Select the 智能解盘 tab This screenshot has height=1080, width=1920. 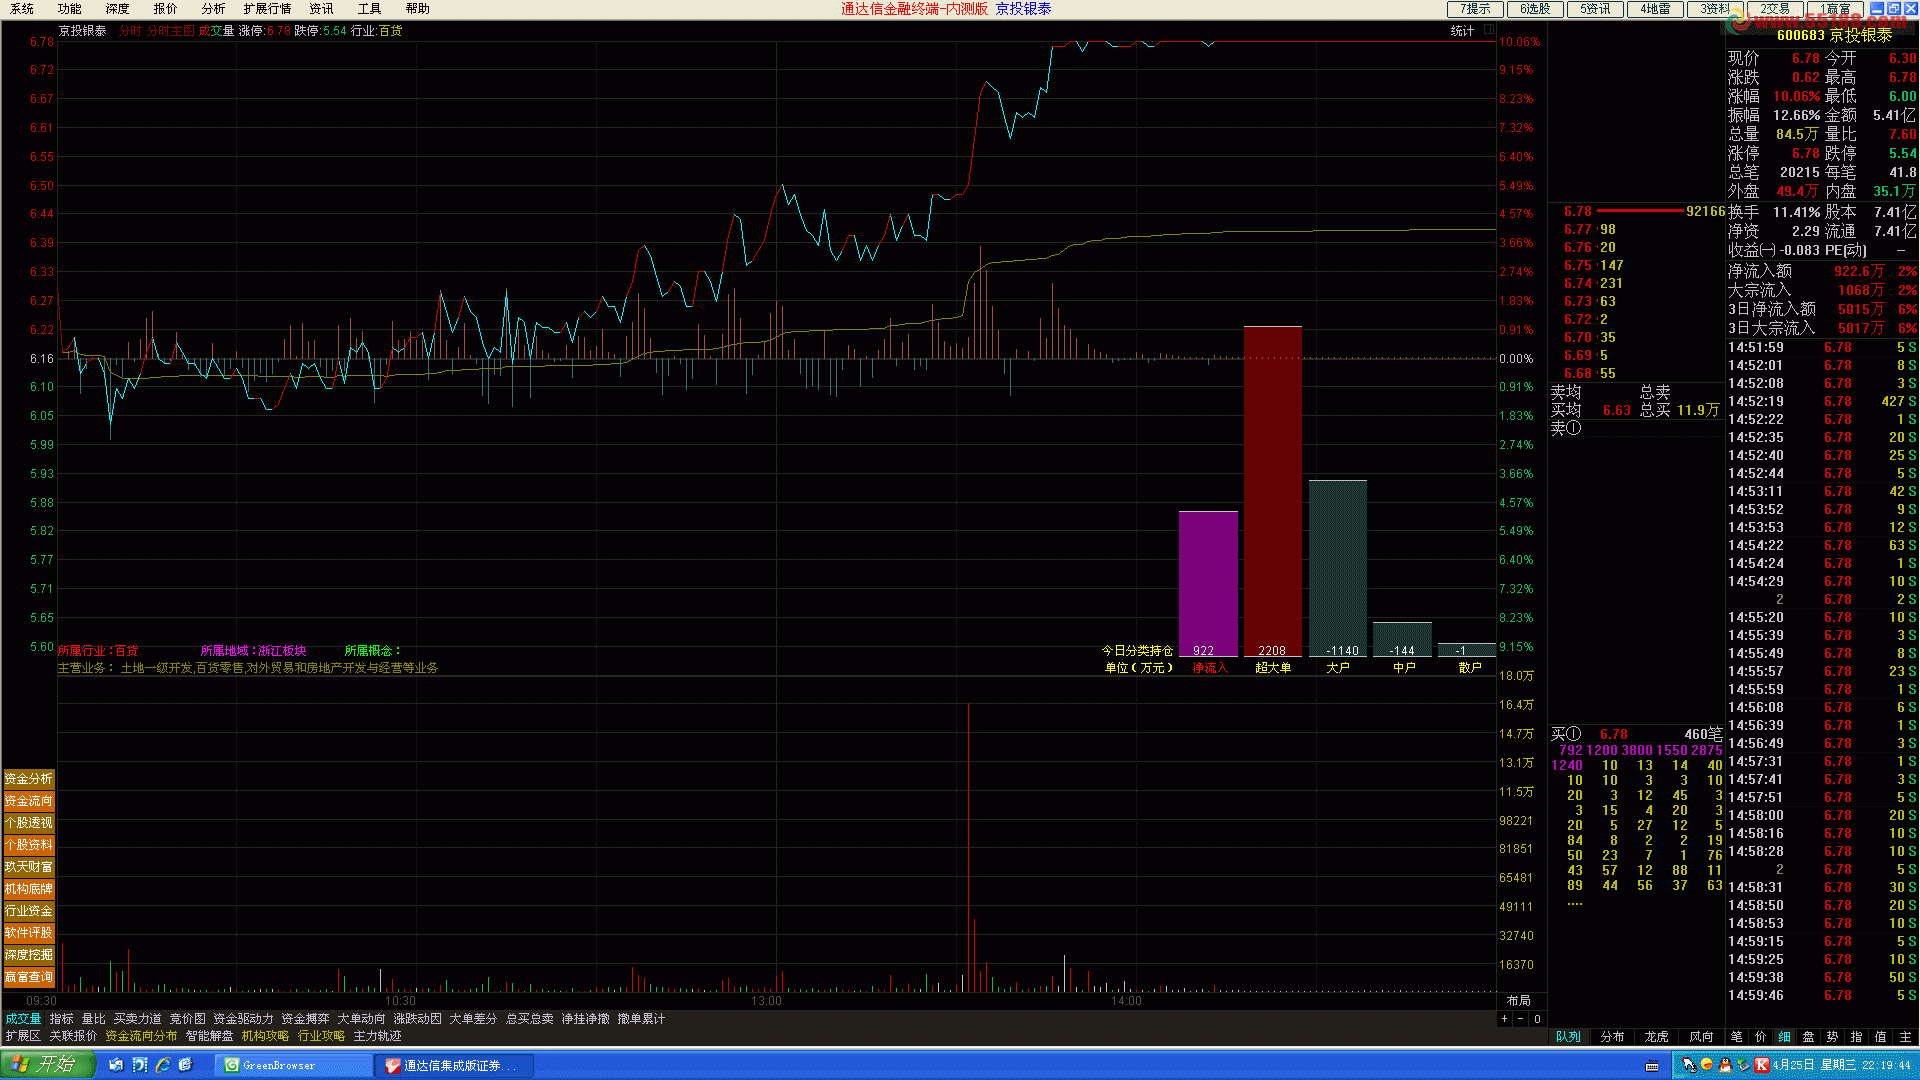(210, 1036)
